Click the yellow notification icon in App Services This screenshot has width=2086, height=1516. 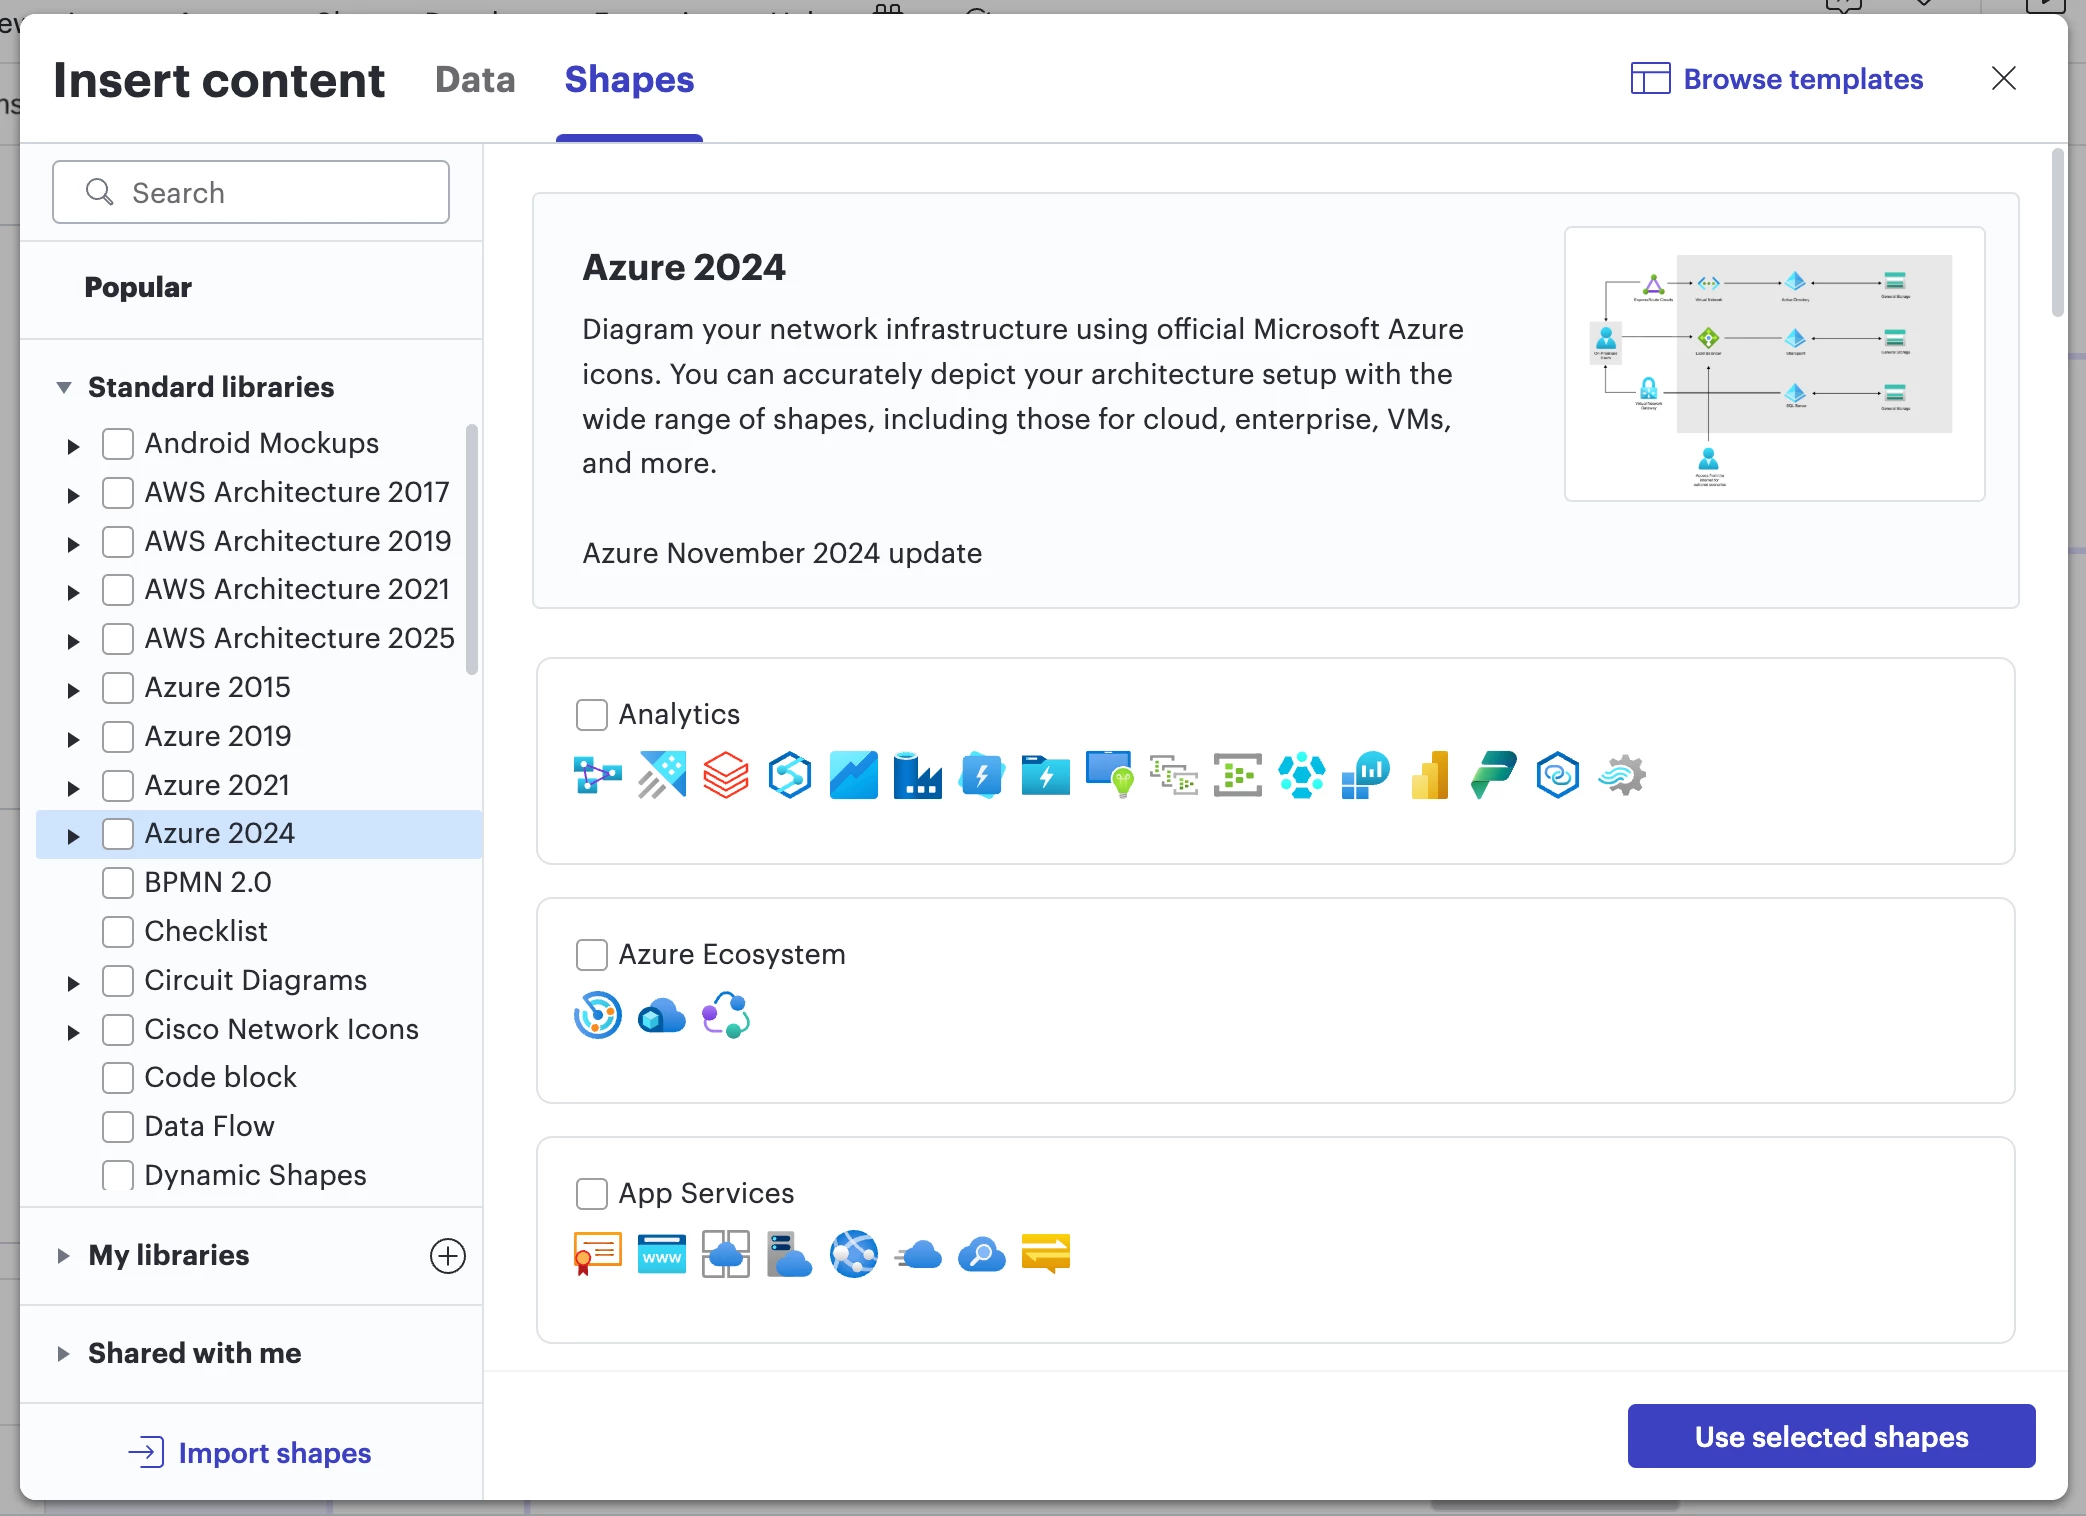click(x=1045, y=1253)
